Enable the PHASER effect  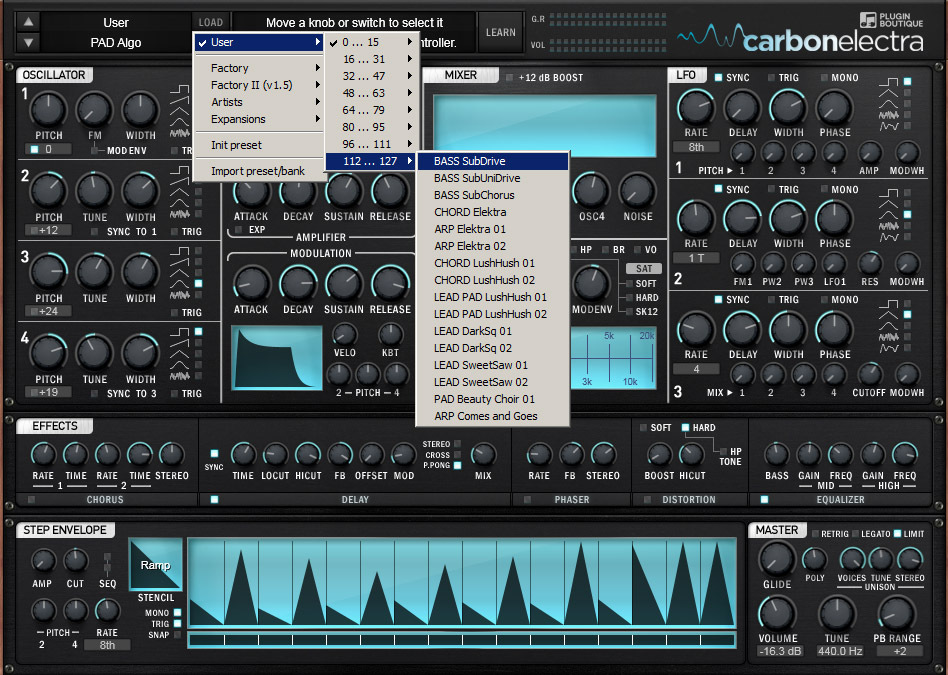point(527,500)
